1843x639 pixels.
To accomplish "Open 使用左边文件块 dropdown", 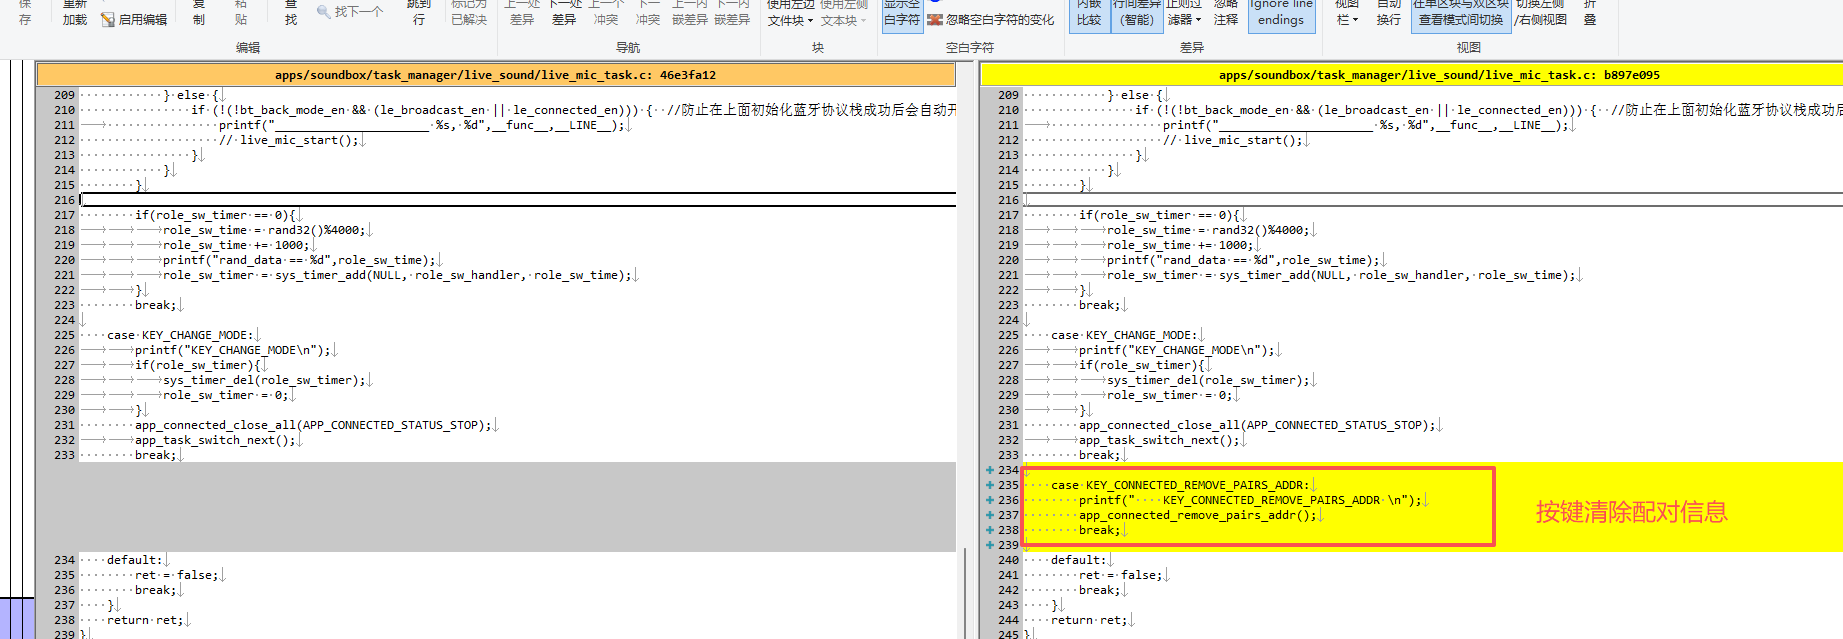I will (791, 14).
